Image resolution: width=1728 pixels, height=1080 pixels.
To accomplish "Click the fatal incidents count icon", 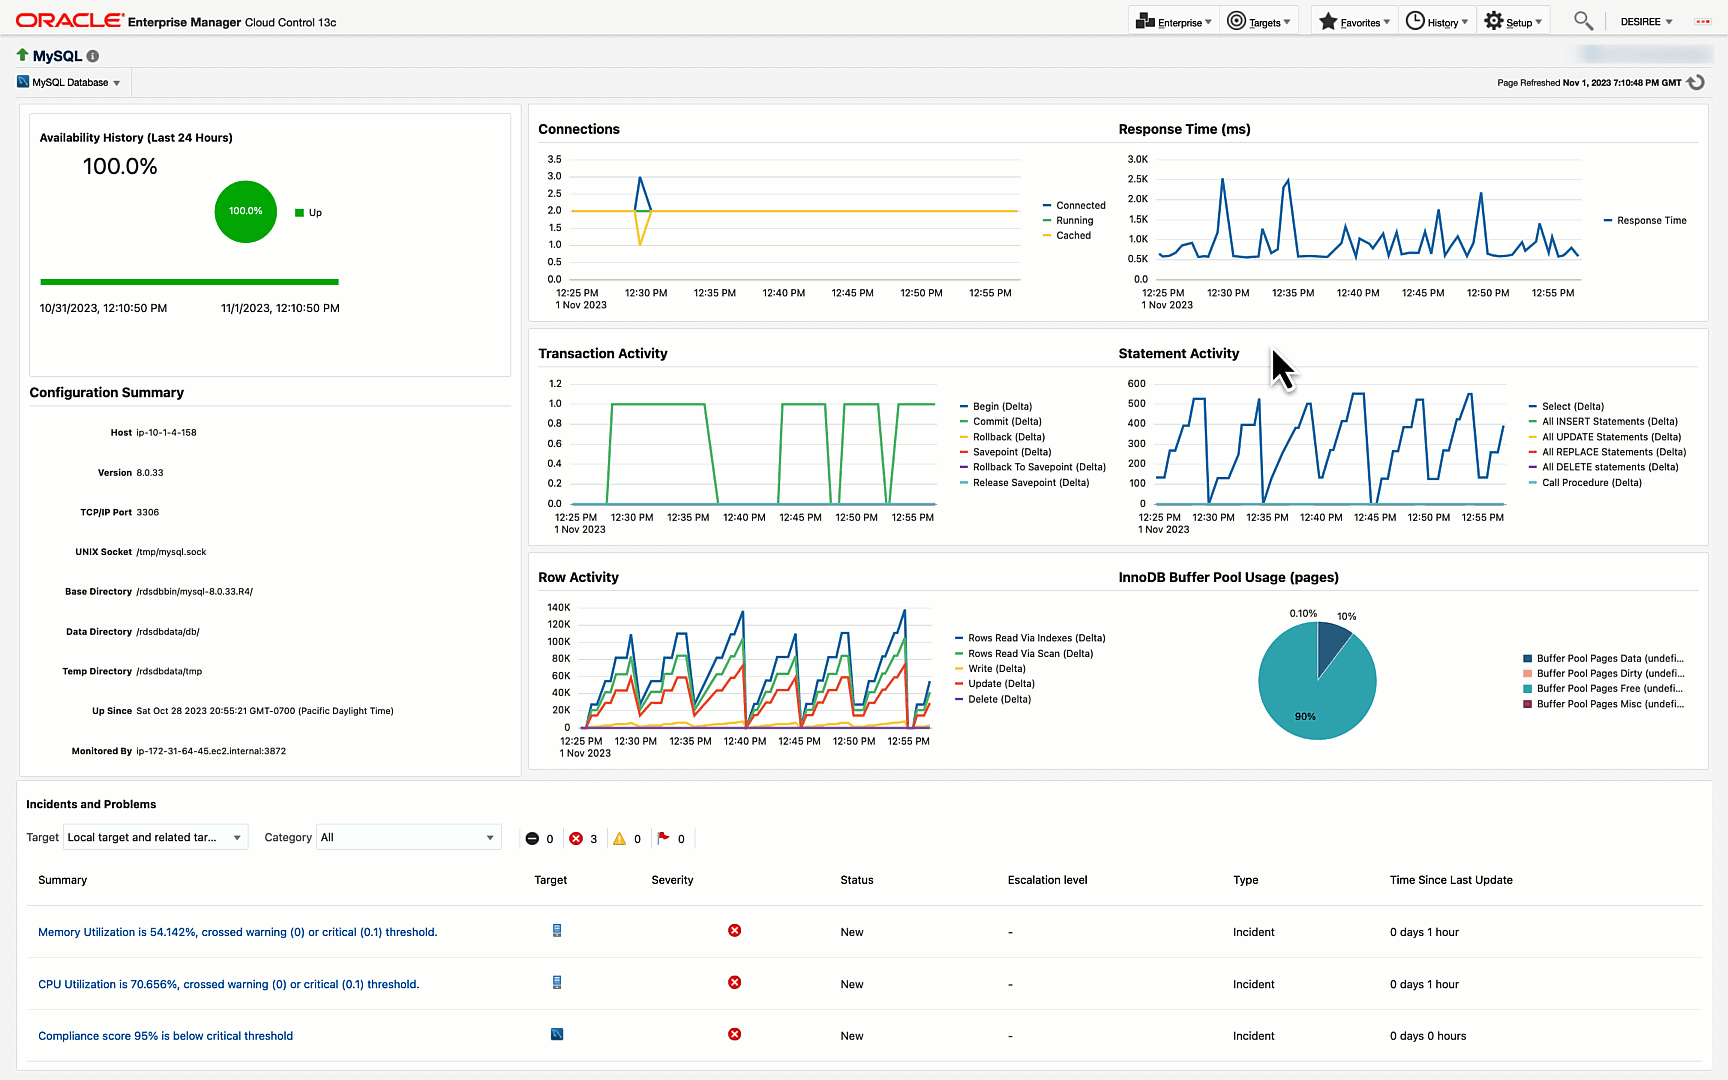I will (532, 839).
